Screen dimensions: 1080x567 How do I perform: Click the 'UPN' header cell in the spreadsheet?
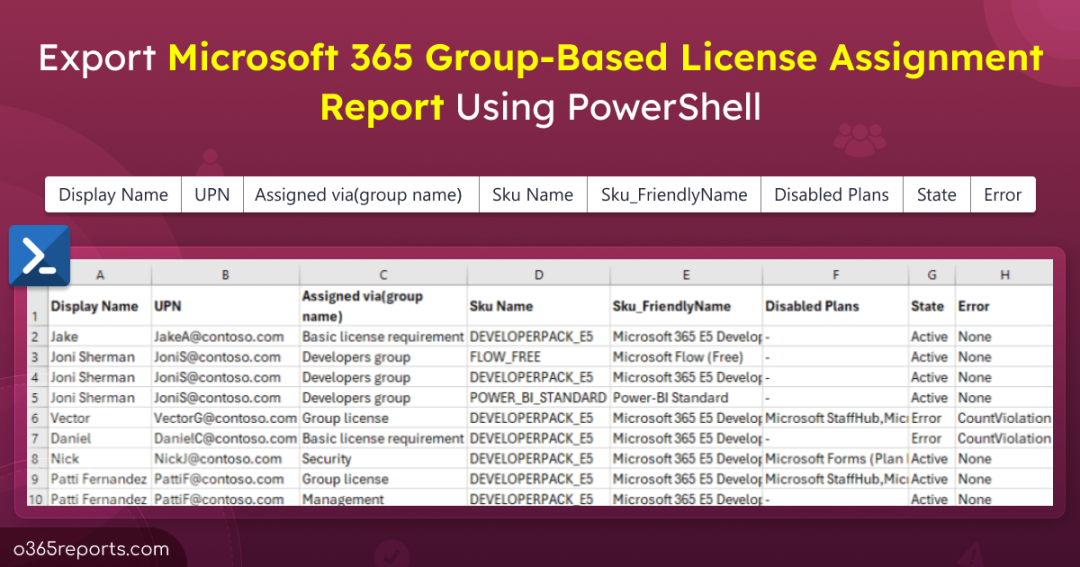(x=225, y=306)
